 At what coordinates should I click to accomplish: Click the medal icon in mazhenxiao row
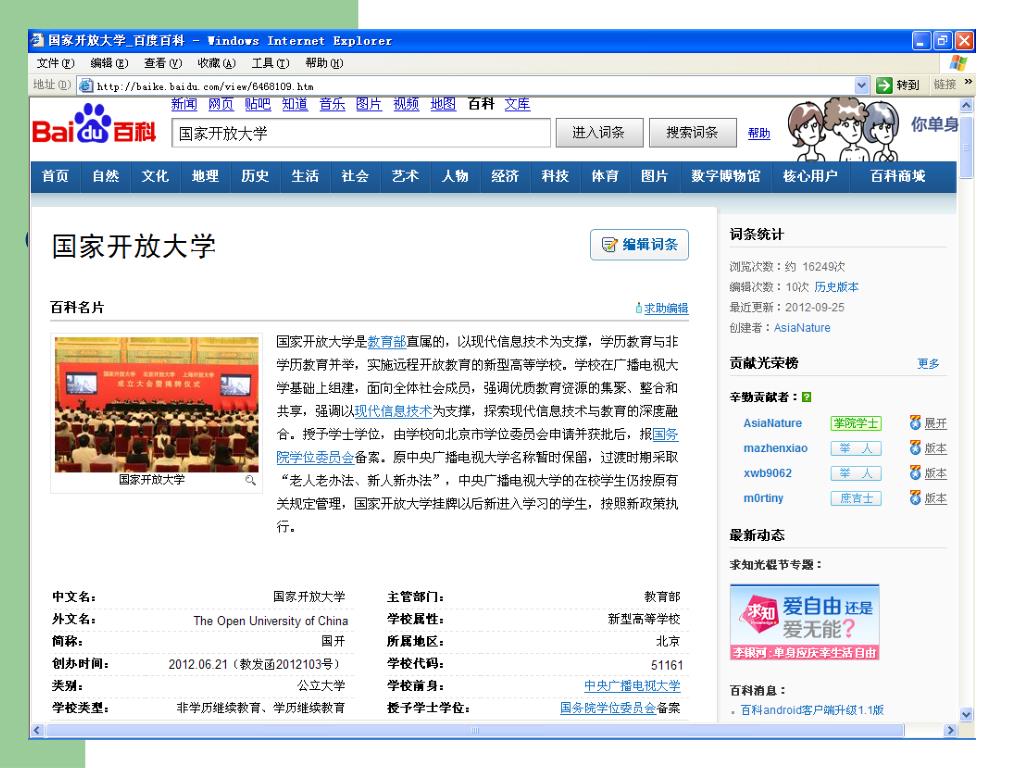915,448
